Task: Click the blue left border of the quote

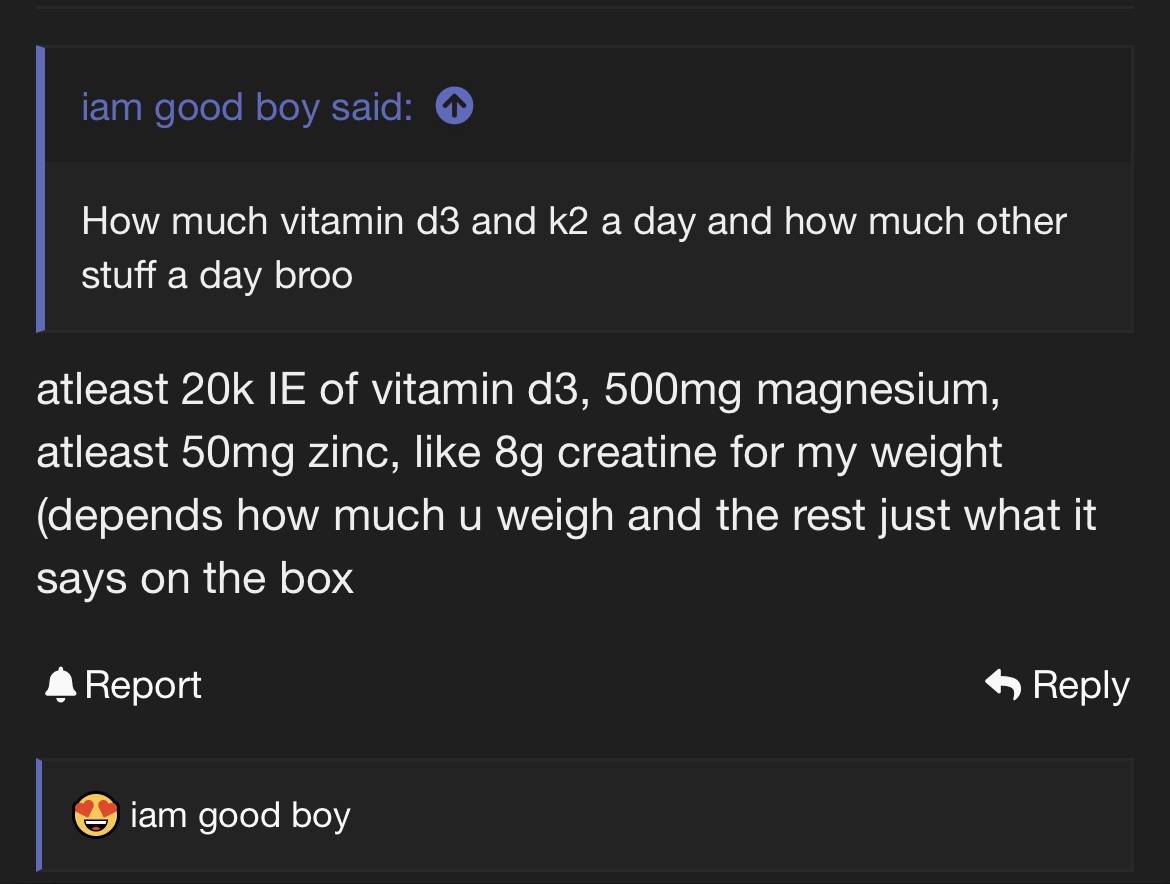Action: [x=41, y=188]
